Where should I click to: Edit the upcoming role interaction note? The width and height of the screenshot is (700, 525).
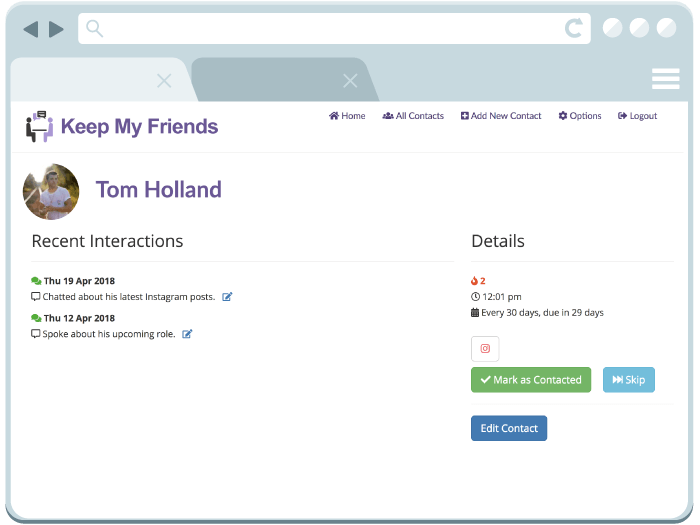pyautogui.click(x=187, y=334)
